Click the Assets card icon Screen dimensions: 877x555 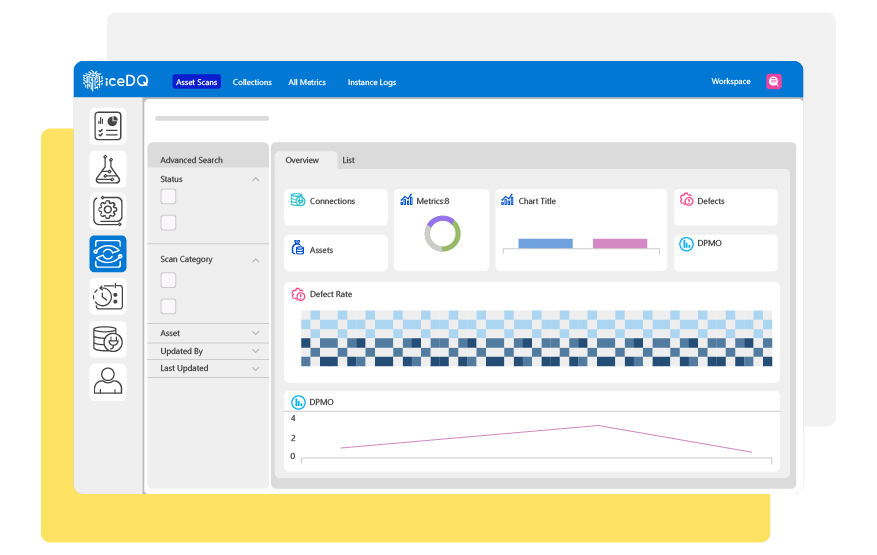click(x=298, y=247)
